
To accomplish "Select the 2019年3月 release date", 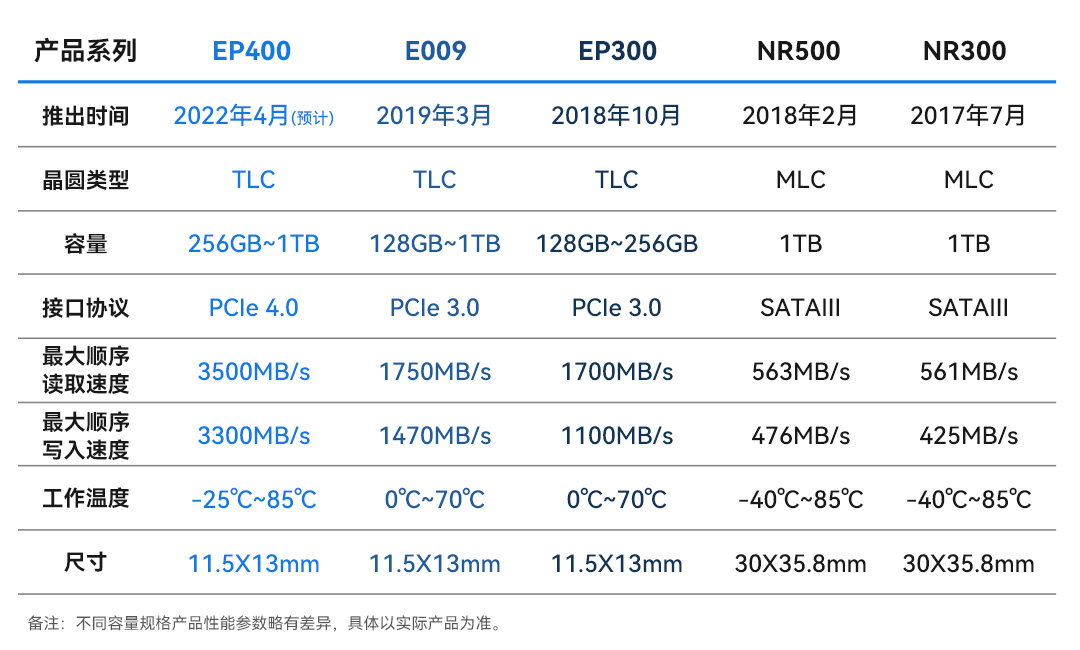I will pyautogui.click(x=435, y=116).
